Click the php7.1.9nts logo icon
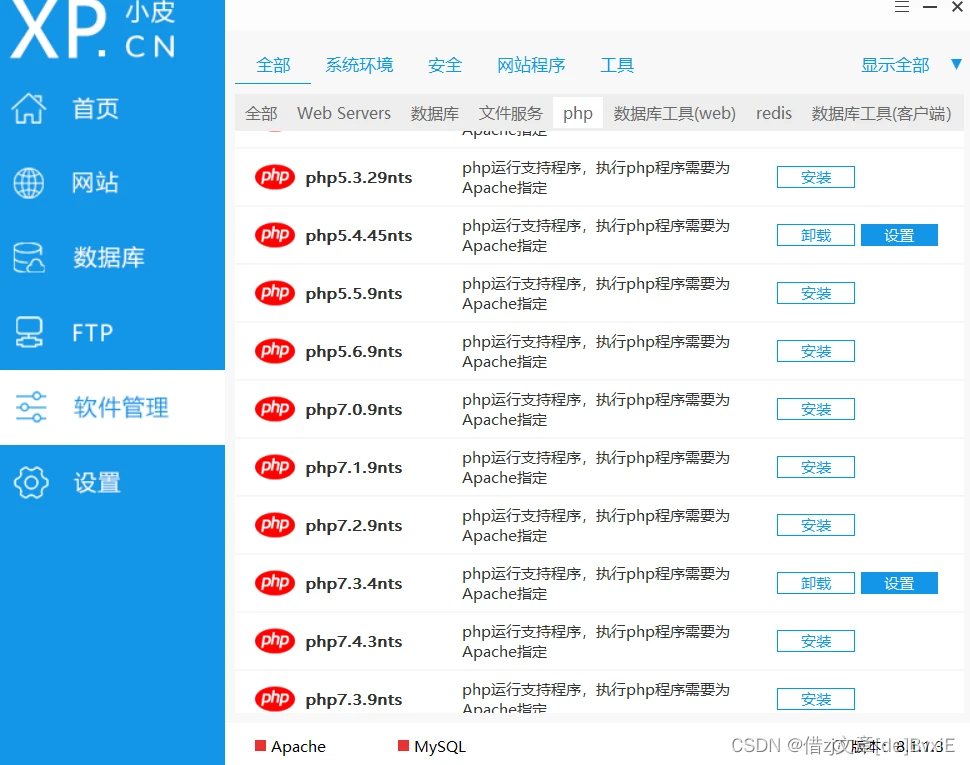 tap(275, 467)
